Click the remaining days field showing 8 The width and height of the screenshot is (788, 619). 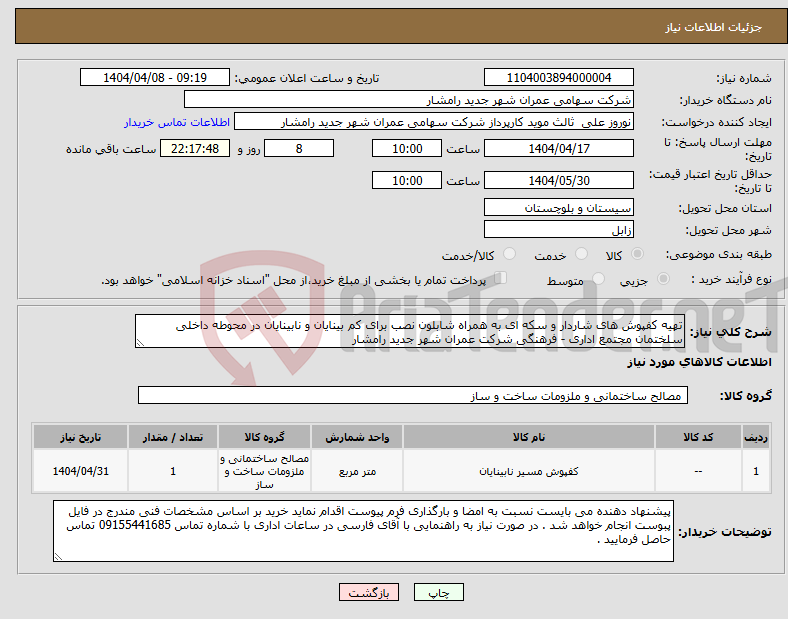coord(299,148)
